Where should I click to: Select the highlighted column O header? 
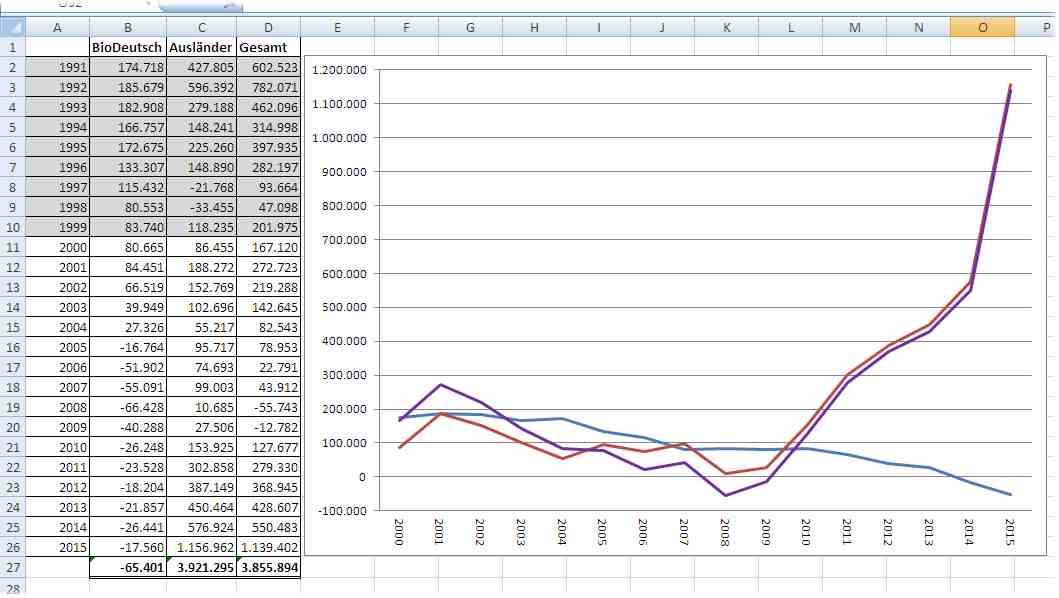(x=981, y=28)
